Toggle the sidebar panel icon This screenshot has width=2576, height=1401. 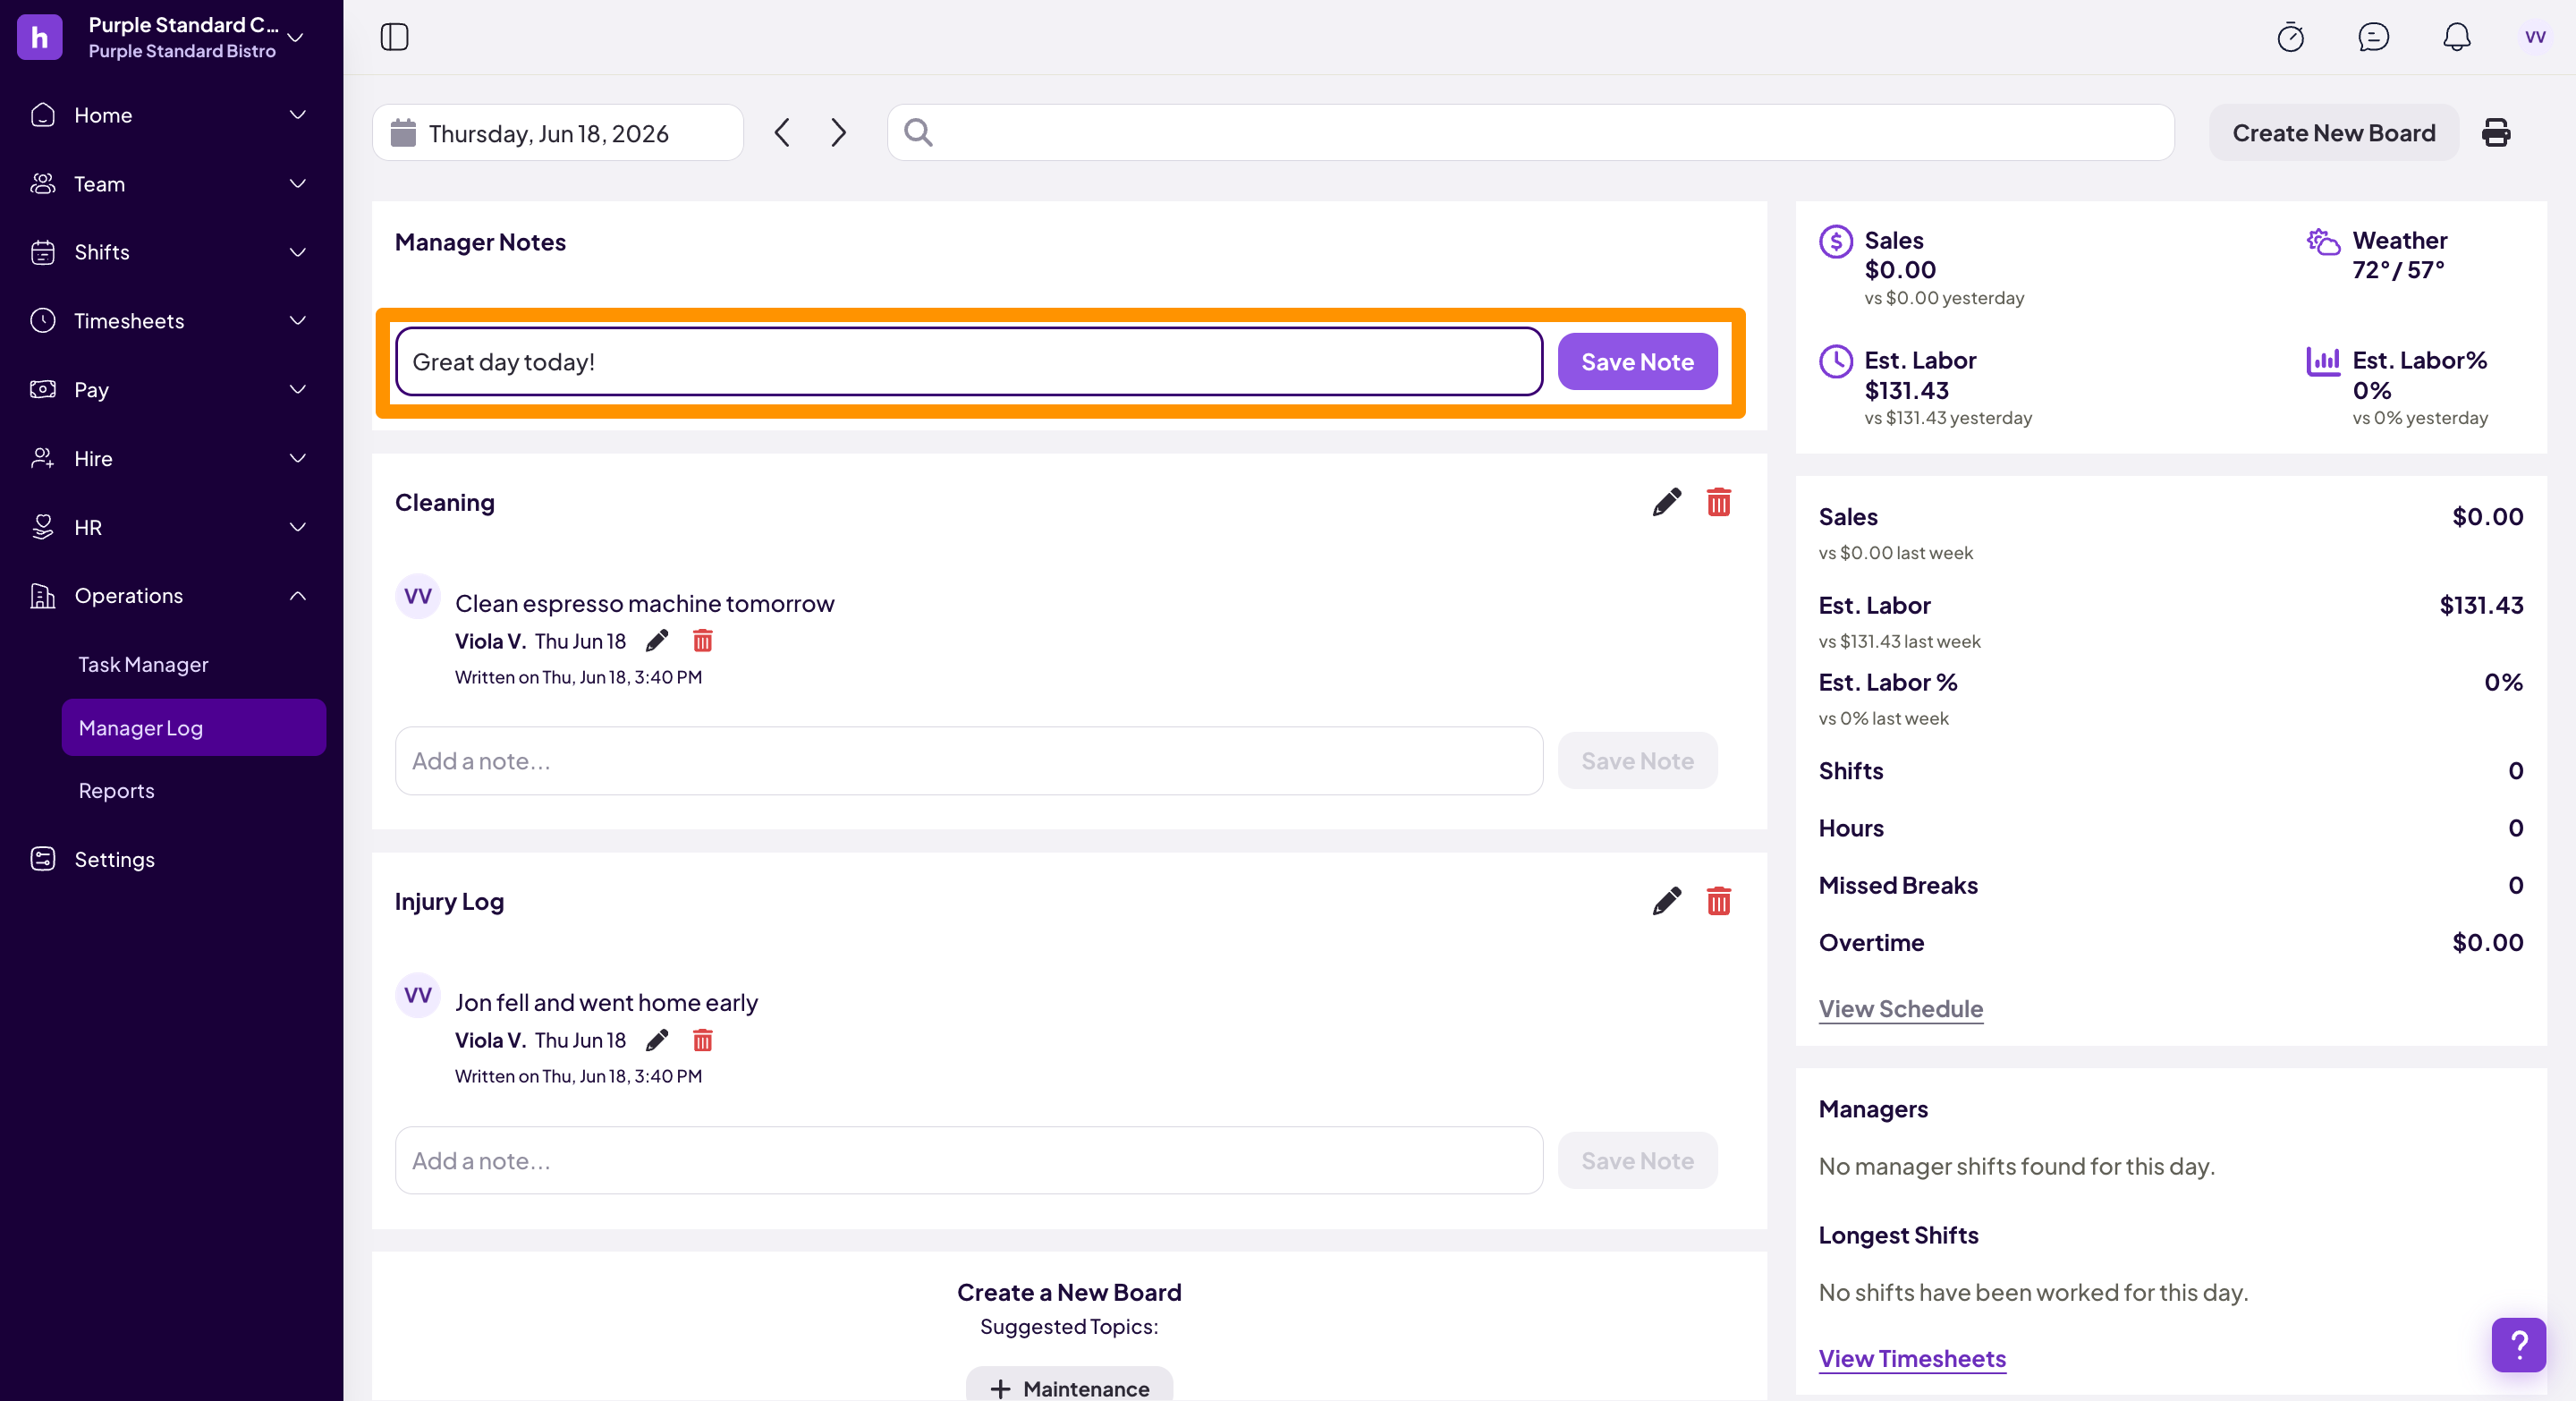[x=394, y=37]
